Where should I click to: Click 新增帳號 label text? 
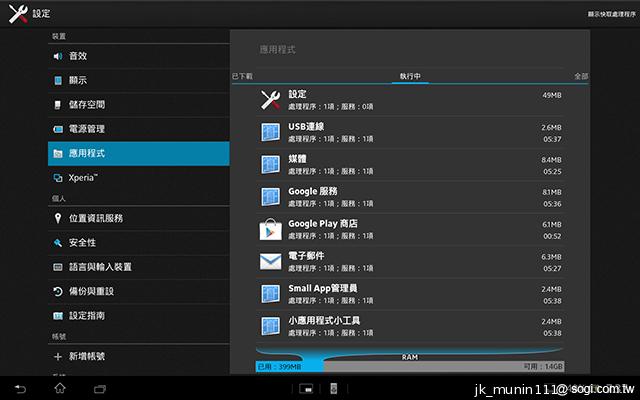coord(87,356)
